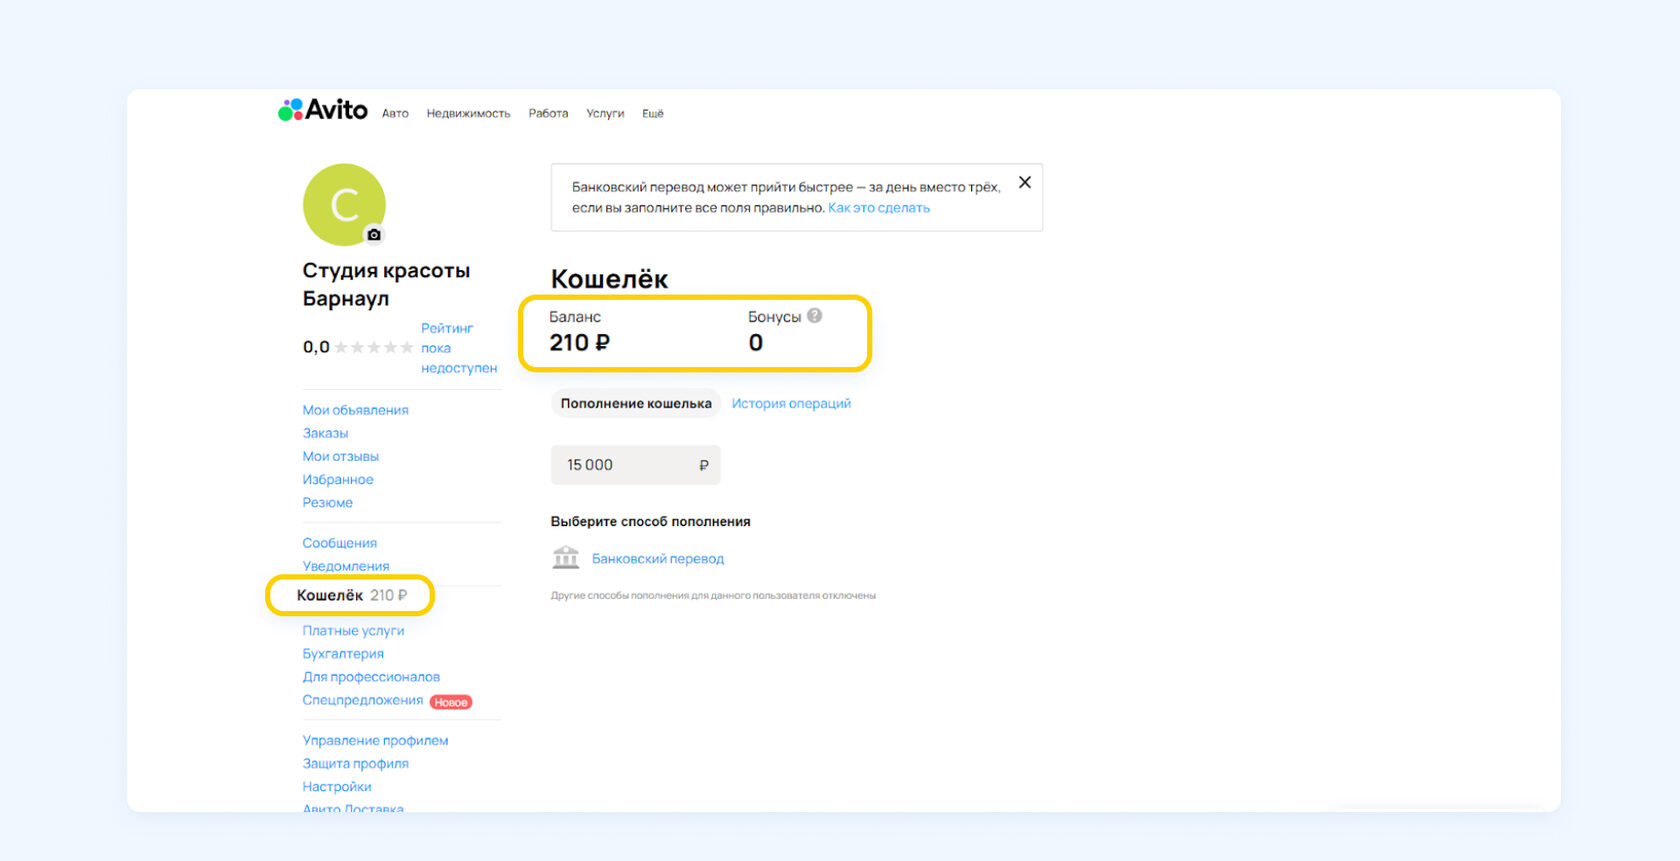Open Защита профиля in sidebar
The height and width of the screenshot is (861, 1680).
[x=356, y=764]
